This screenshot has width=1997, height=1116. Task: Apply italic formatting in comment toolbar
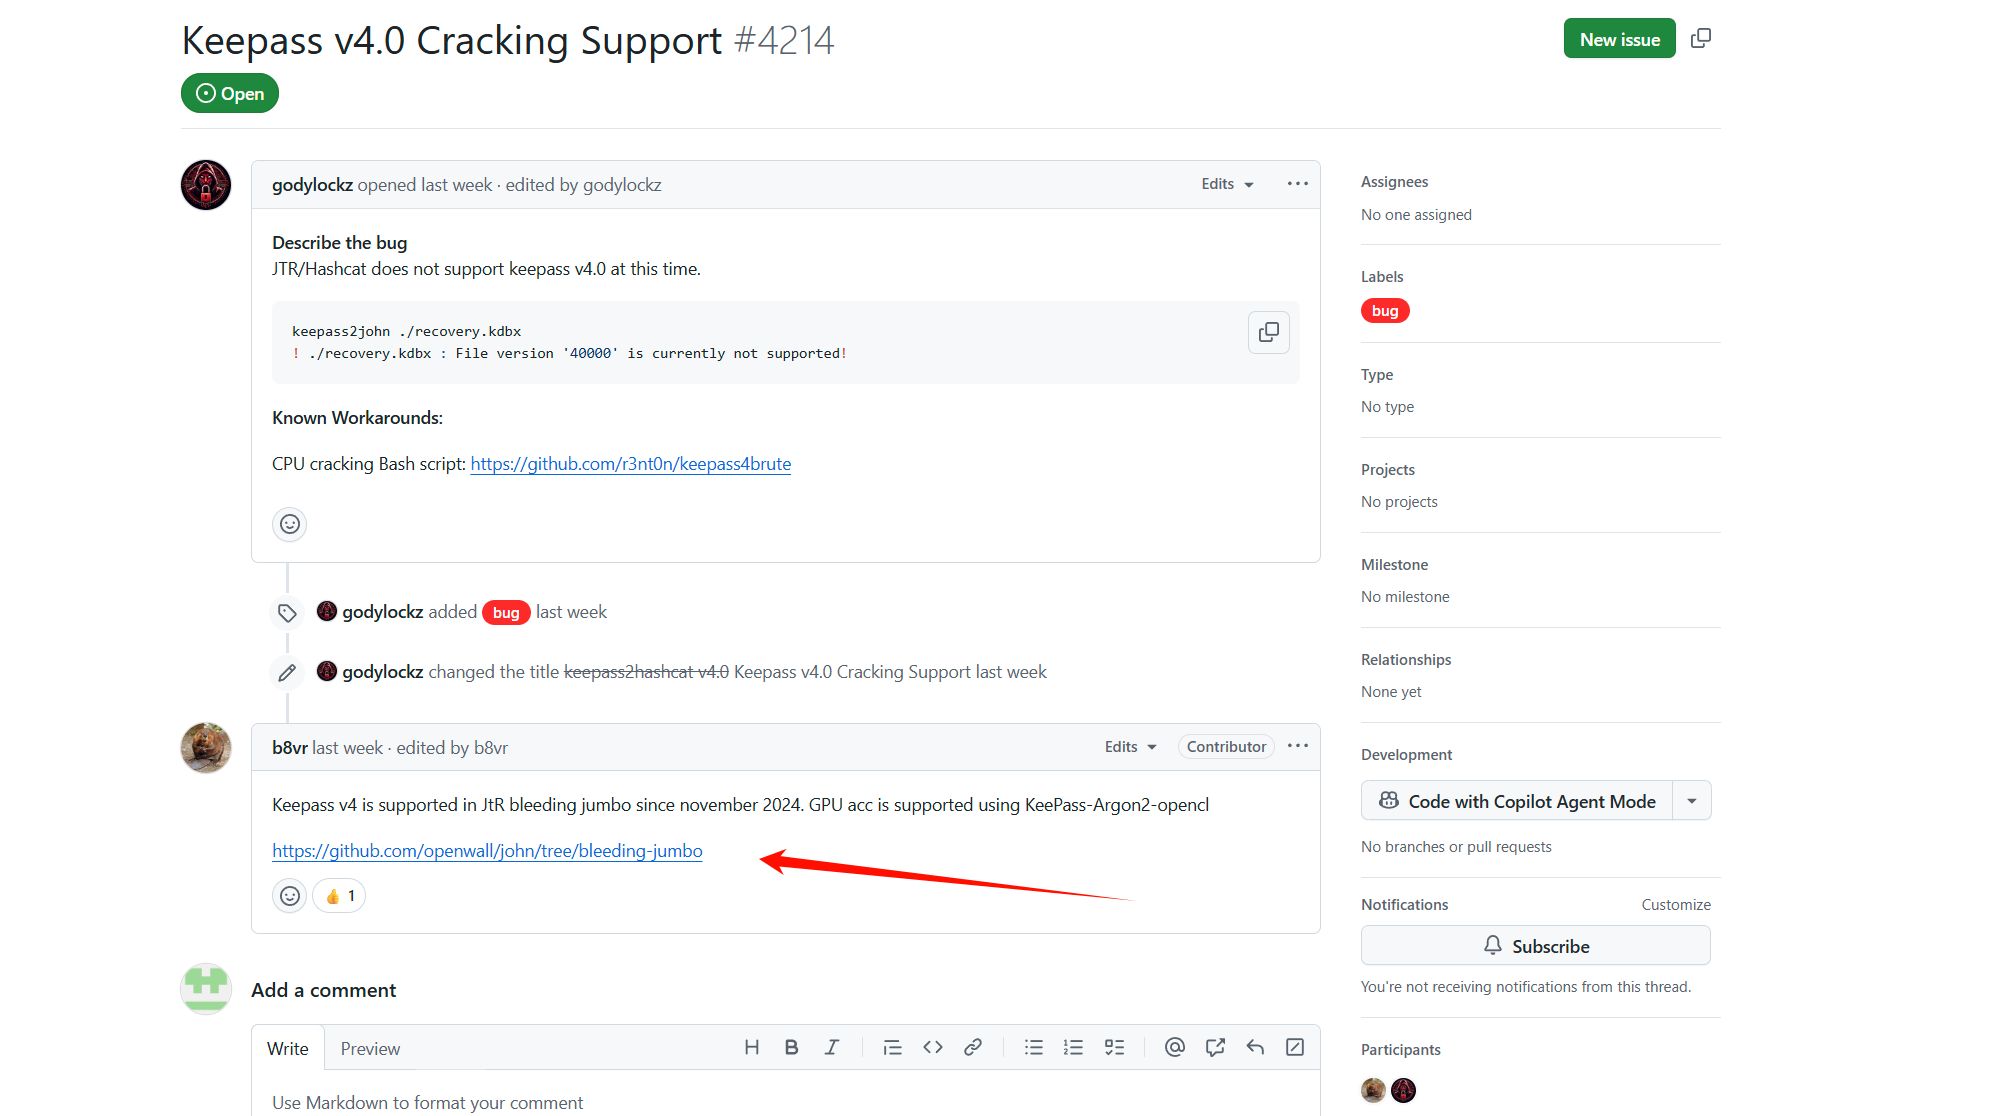coord(831,1047)
